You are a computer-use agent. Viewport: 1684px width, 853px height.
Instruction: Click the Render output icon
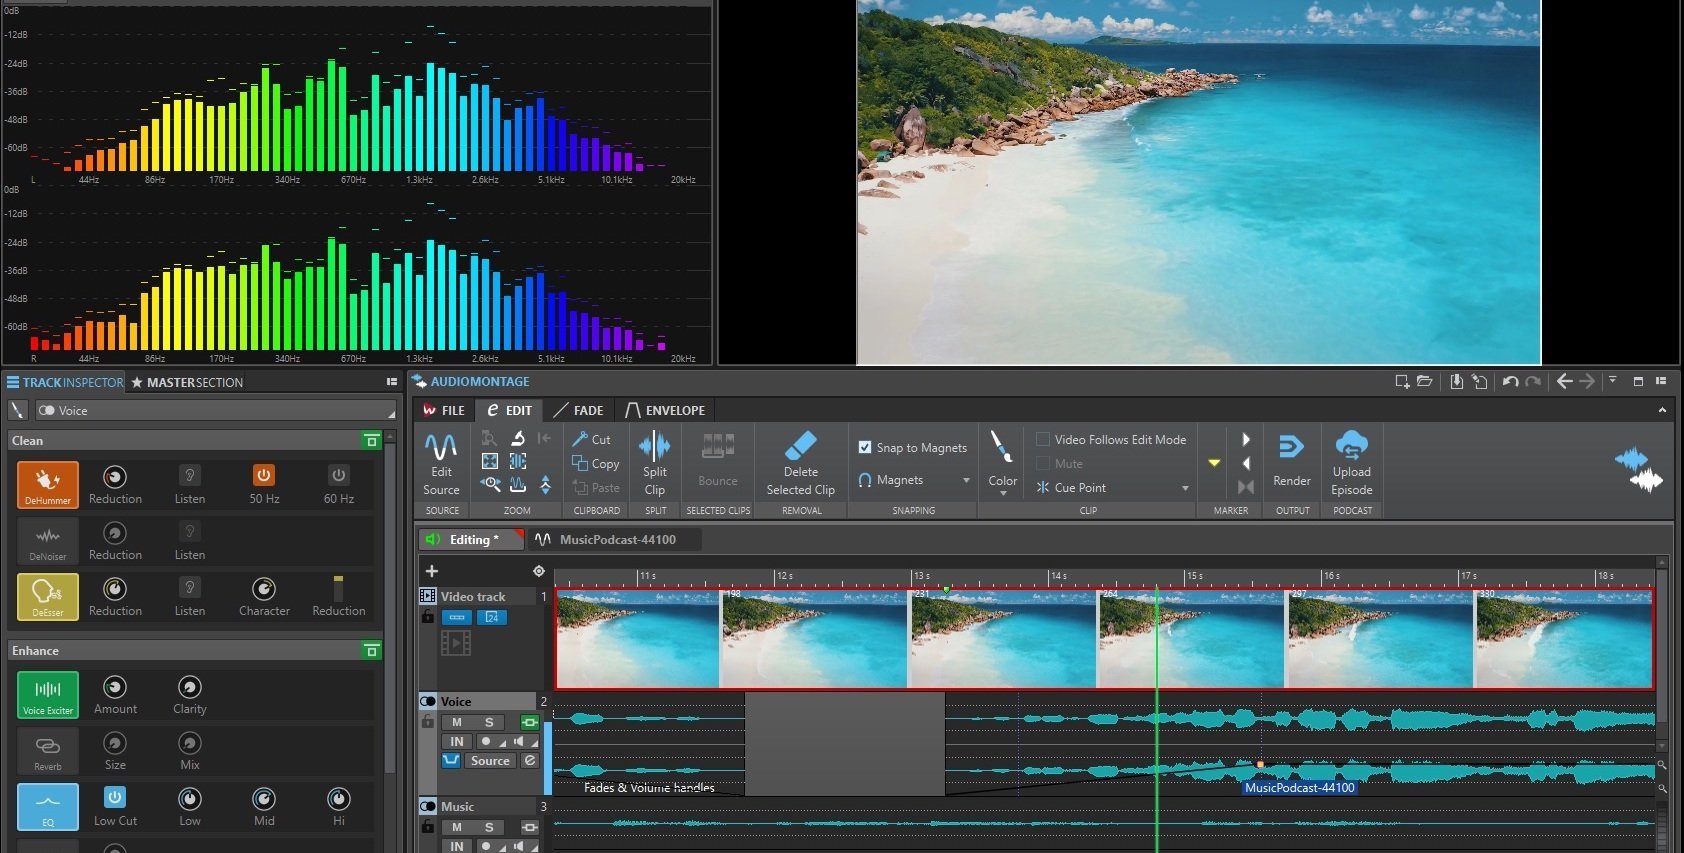pos(1291,447)
